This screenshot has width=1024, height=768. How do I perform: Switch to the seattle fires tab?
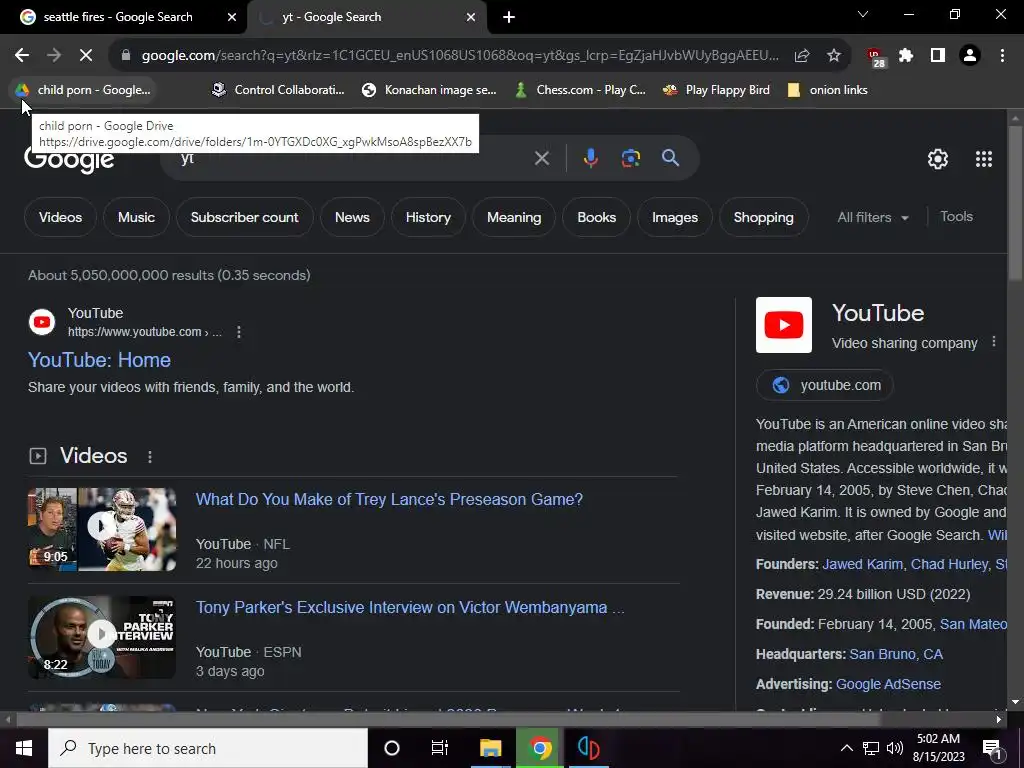118,17
